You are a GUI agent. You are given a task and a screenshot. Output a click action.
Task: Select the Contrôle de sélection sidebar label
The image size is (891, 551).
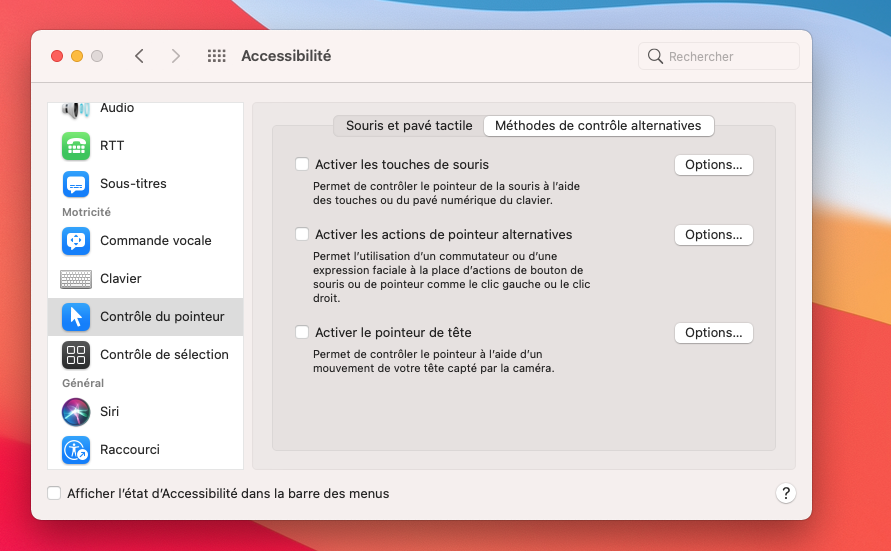(164, 355)
